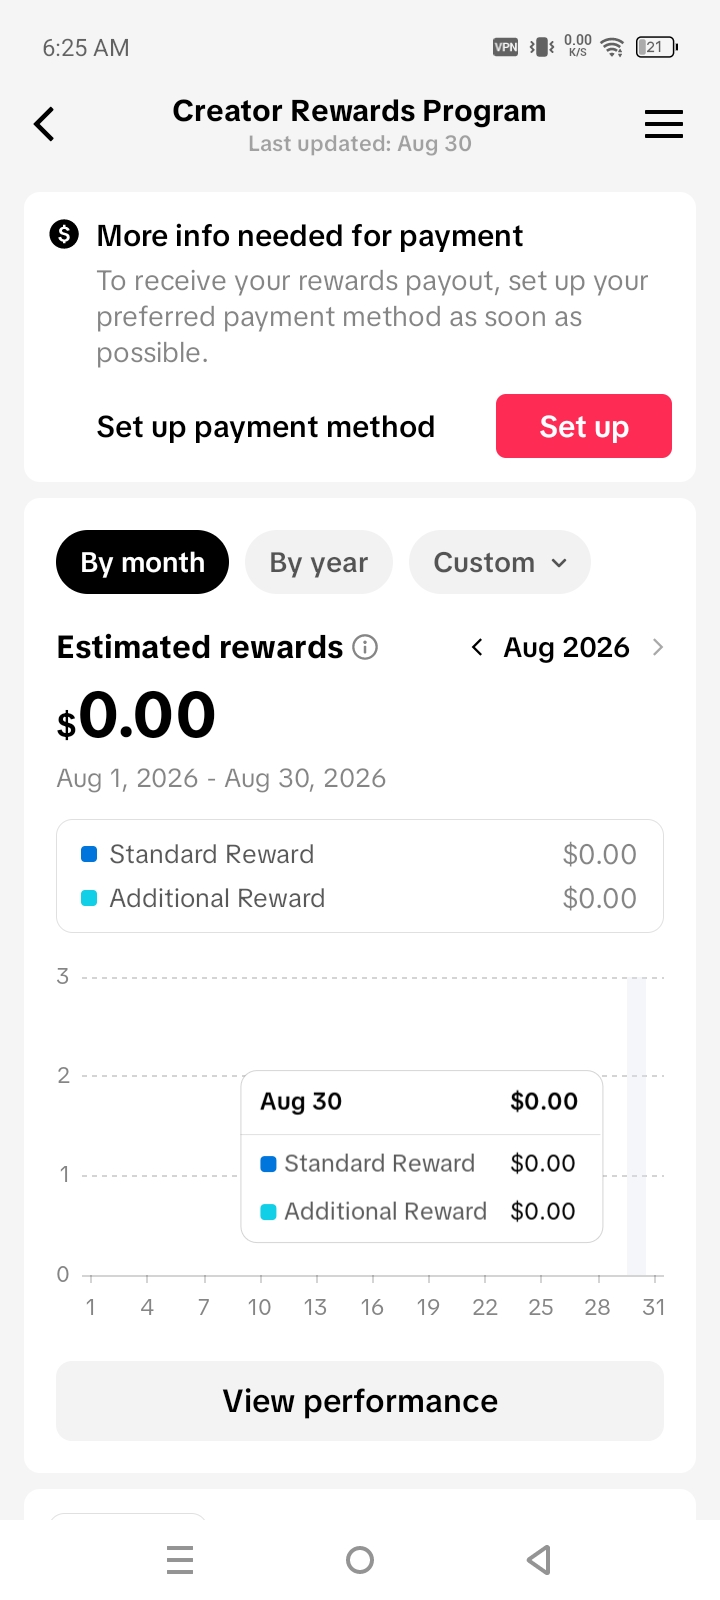Click View performance button

tap(360, 1401)
